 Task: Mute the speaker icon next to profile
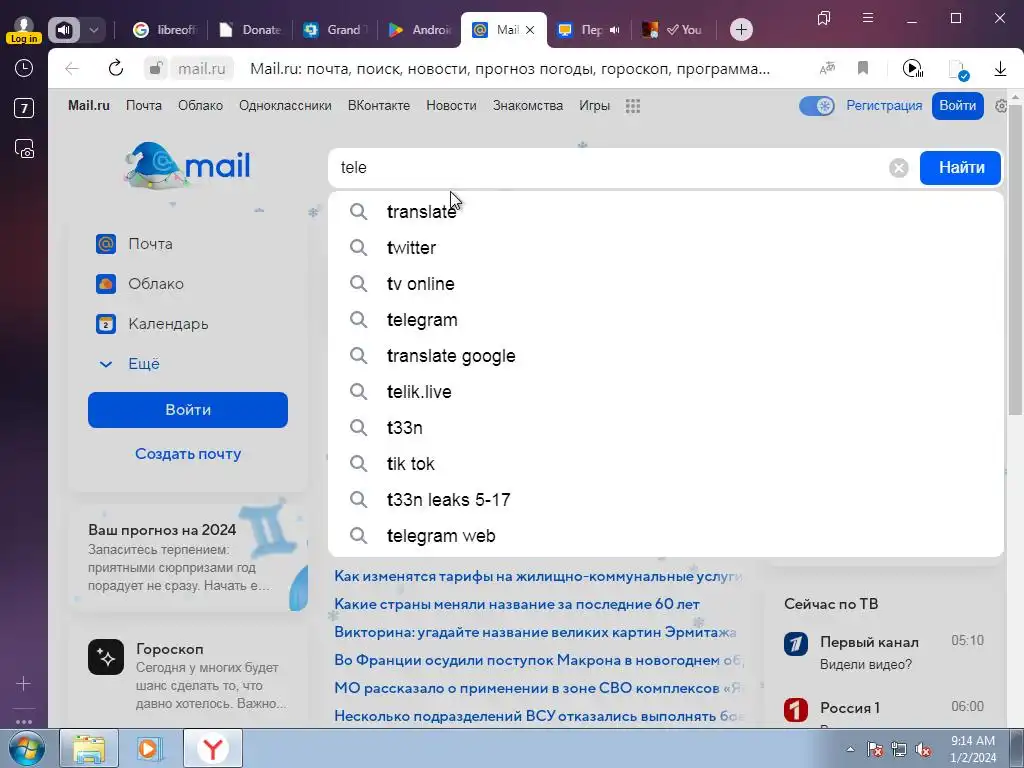64,30
